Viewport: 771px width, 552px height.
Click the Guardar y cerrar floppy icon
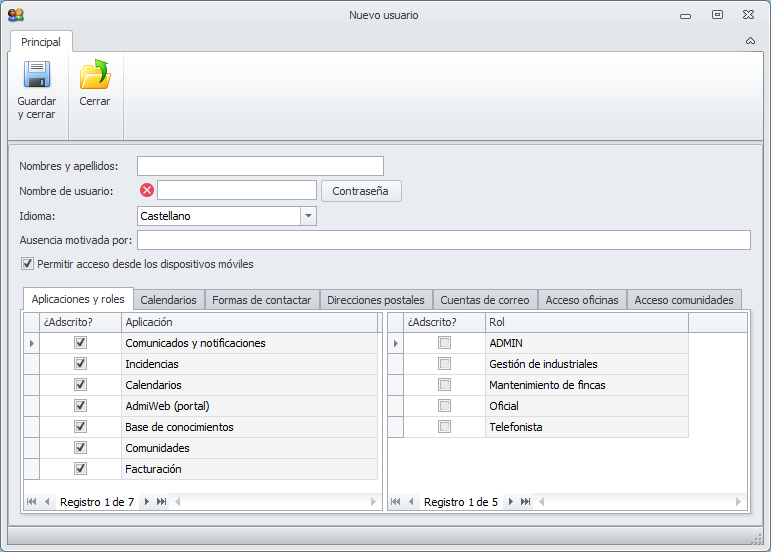coord(37,74)
